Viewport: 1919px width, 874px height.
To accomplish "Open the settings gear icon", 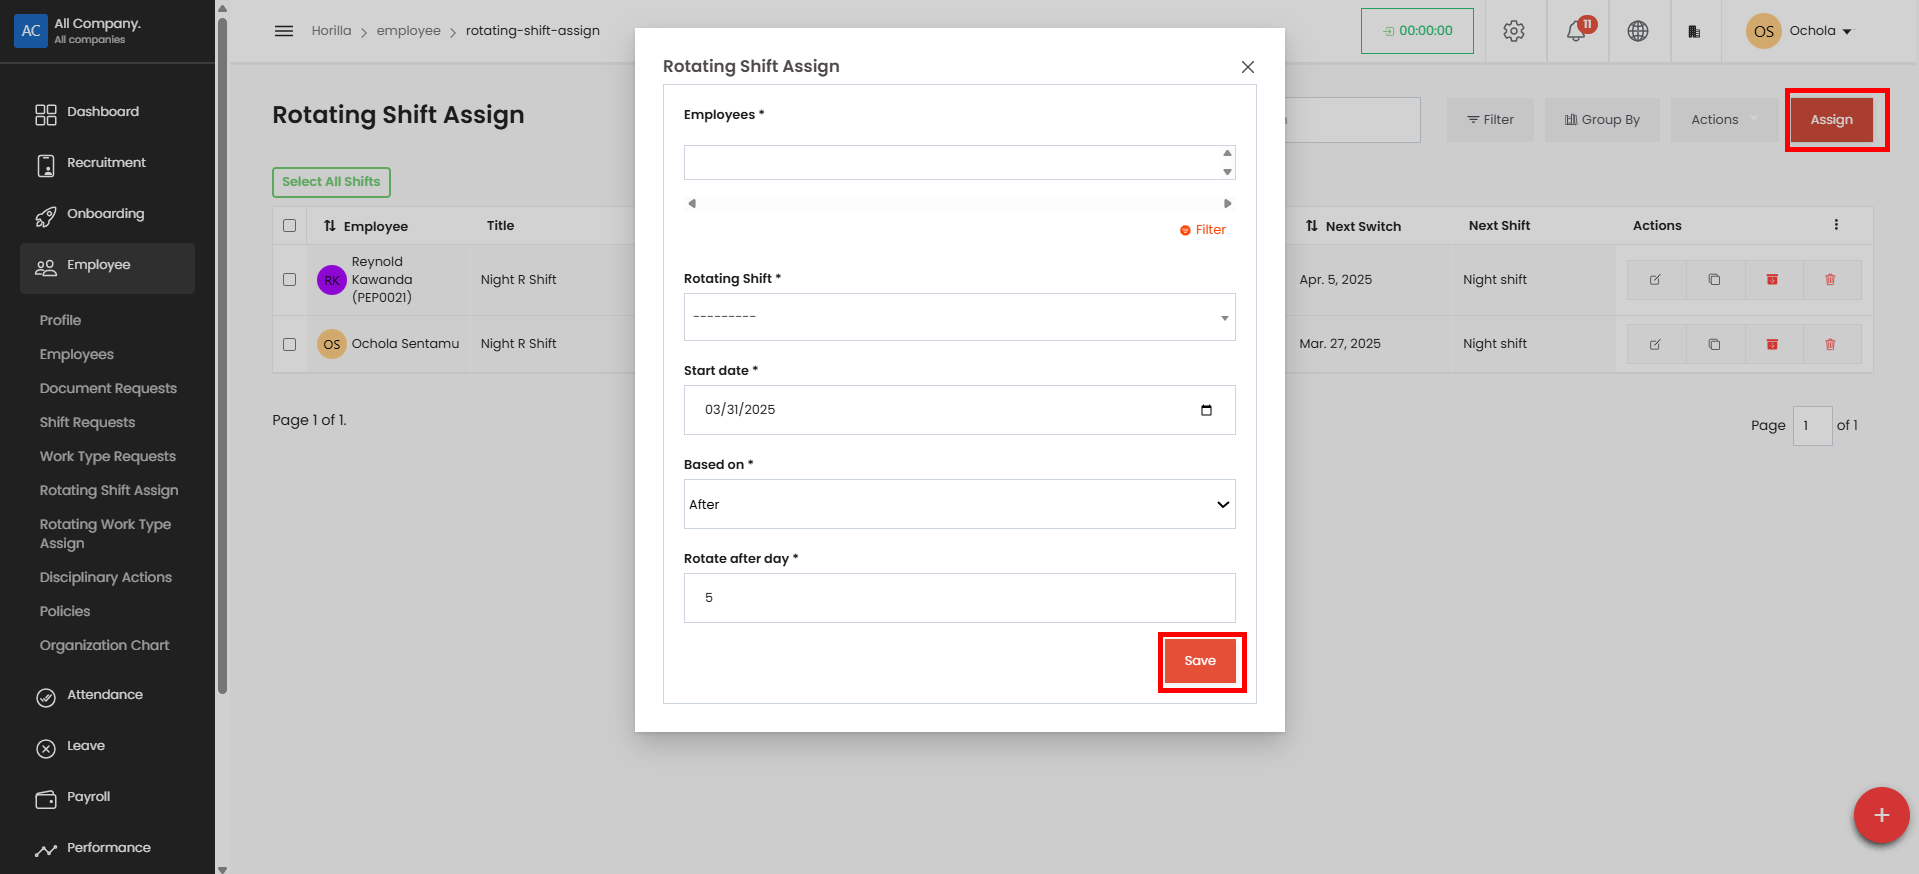I will [1513, 31].
